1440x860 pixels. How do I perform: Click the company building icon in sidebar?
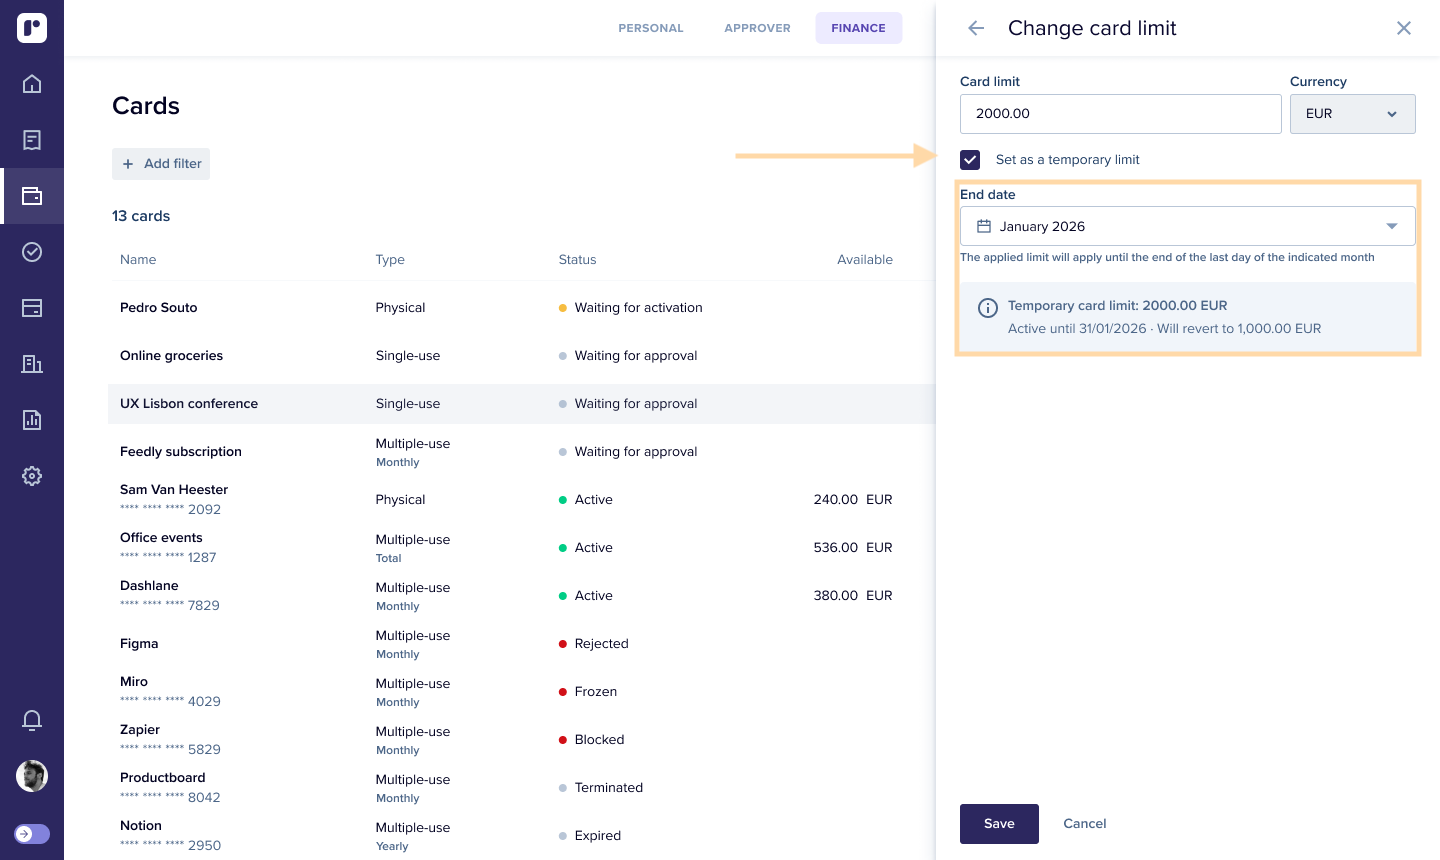[32, 364]
